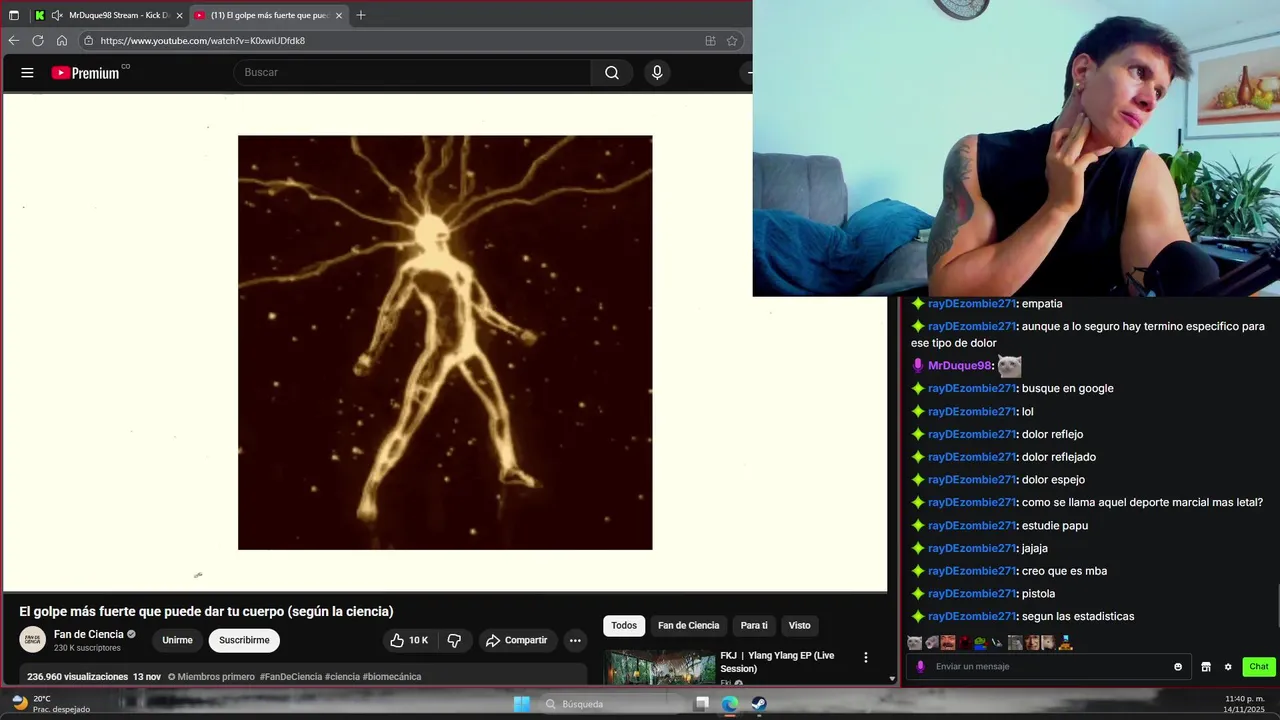Viewport: 1280px width, 720px height.
Task: Reload the page with the refresh icon
Action: tap(38, 41)
